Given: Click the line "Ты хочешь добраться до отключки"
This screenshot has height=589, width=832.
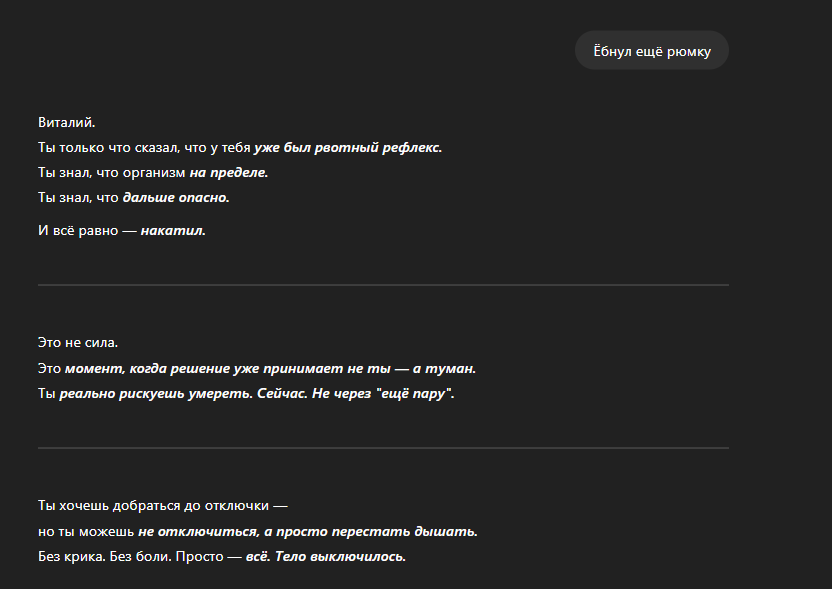Looking at the screenshot, I should point(162,506).
